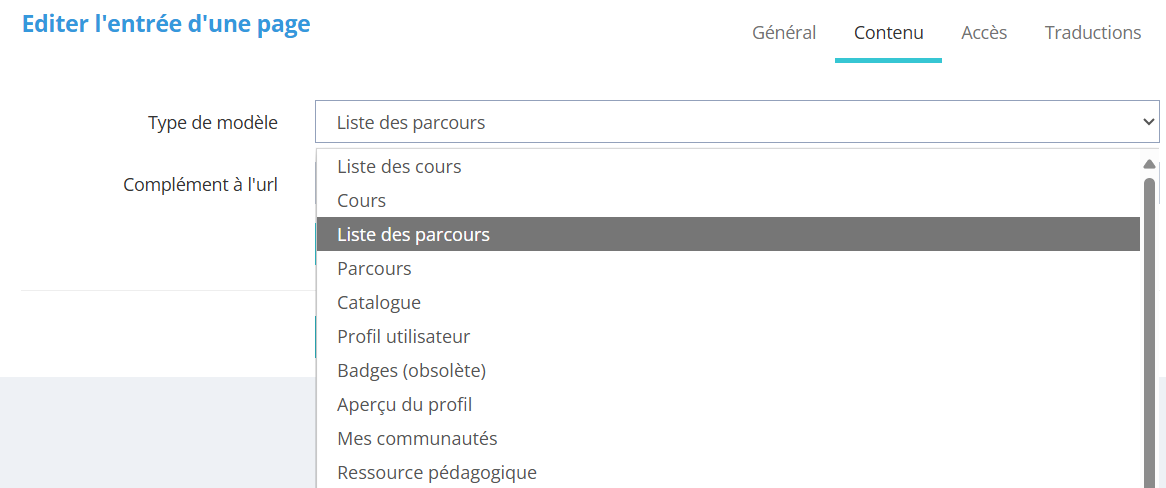Select the "Profil utilisateur" option
This screenshot has height=488, width=1166.
pos(403,337)
